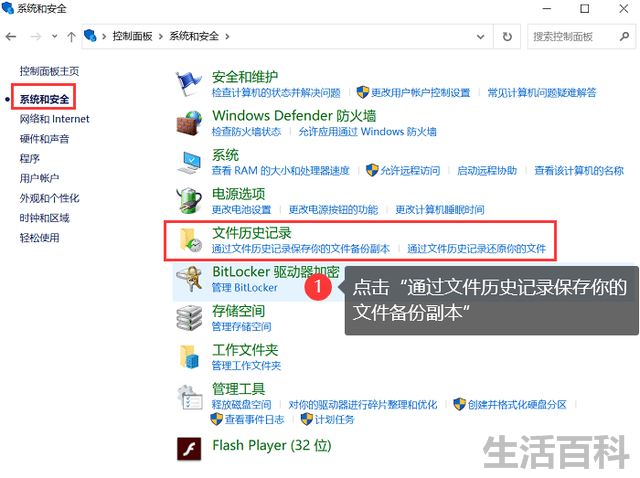Screen dimensions: 640x478
Task: Click the search magnifier icon
Action: click(x=624, y=37)
